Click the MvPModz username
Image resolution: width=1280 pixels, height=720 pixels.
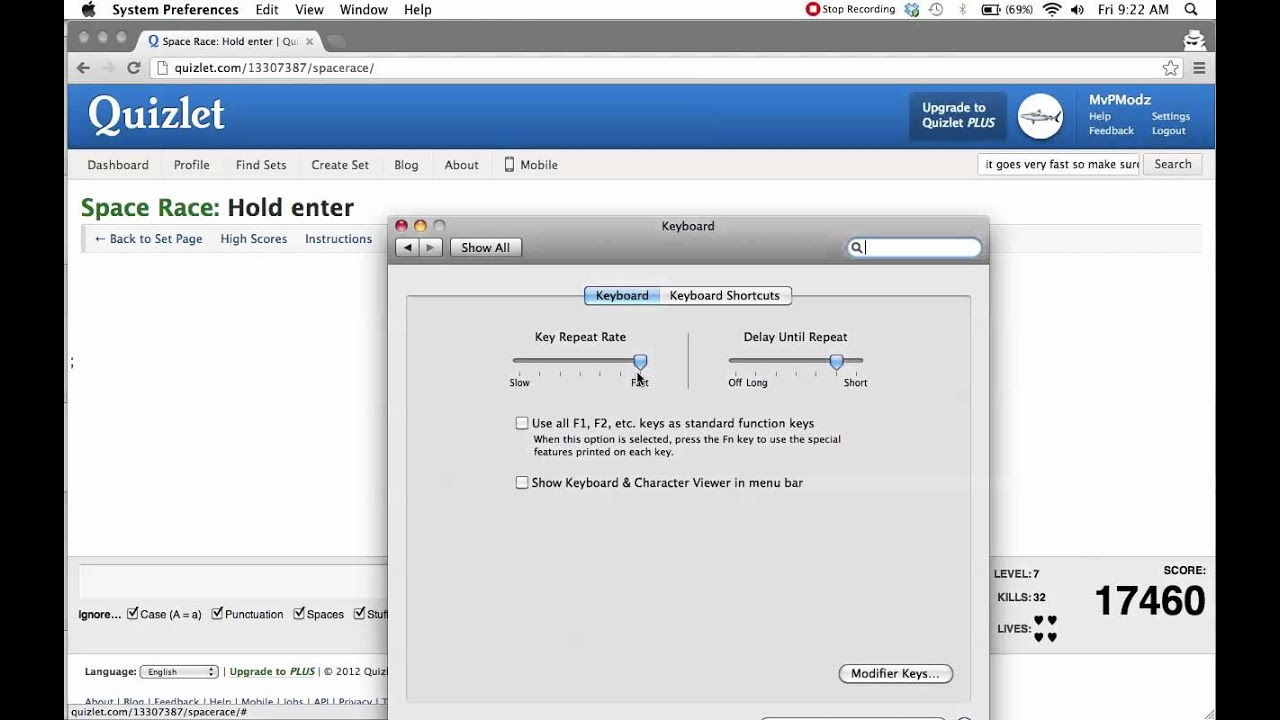[1120, 100]
